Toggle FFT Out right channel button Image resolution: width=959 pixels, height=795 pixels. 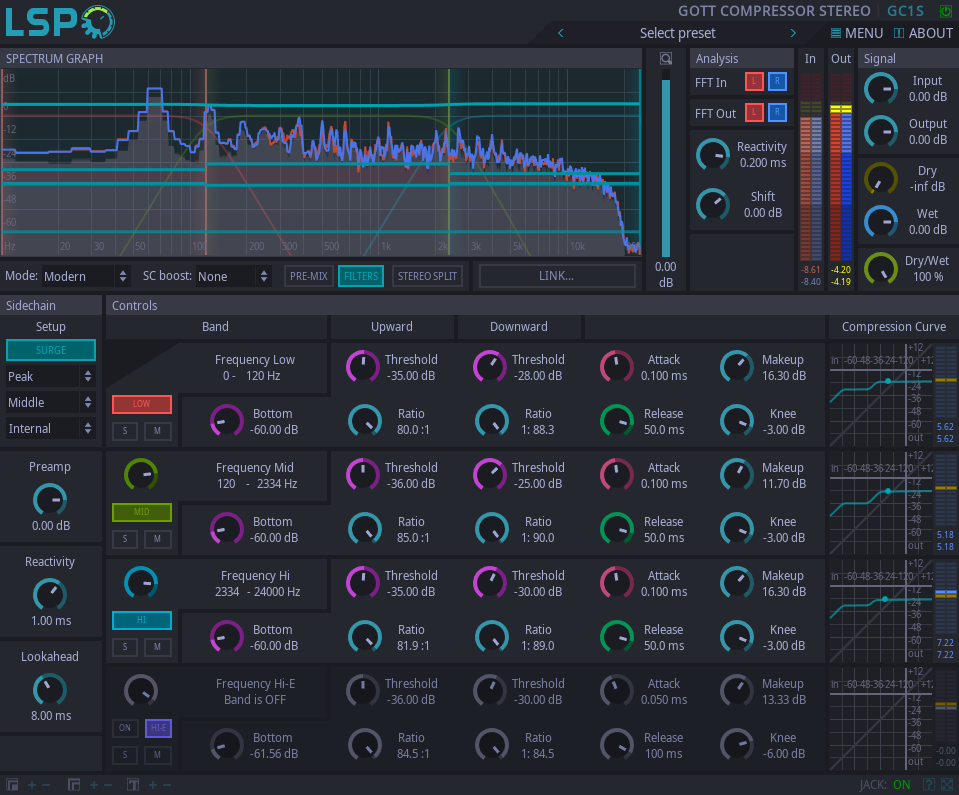[x=777, y=113]
